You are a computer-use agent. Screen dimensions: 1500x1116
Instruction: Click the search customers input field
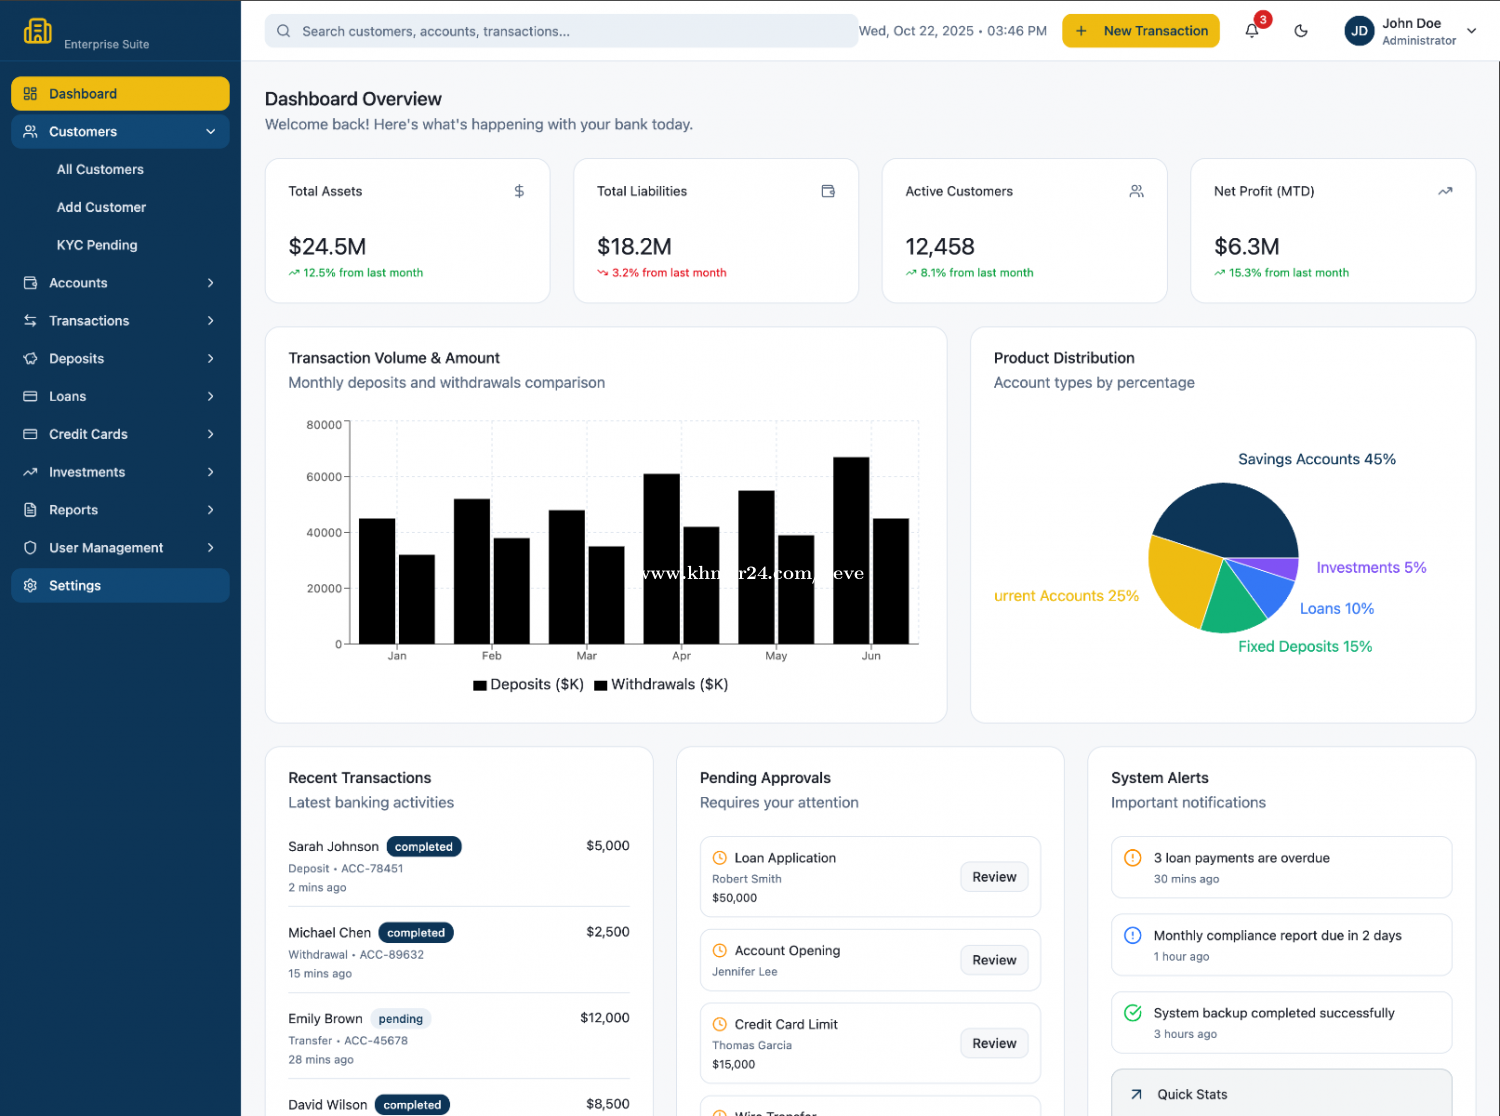(x=560, y=31)
